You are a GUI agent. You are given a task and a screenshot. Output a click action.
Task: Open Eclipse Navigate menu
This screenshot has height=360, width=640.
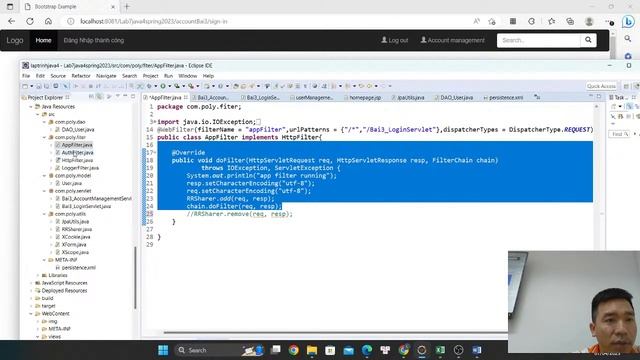(106, 76)
